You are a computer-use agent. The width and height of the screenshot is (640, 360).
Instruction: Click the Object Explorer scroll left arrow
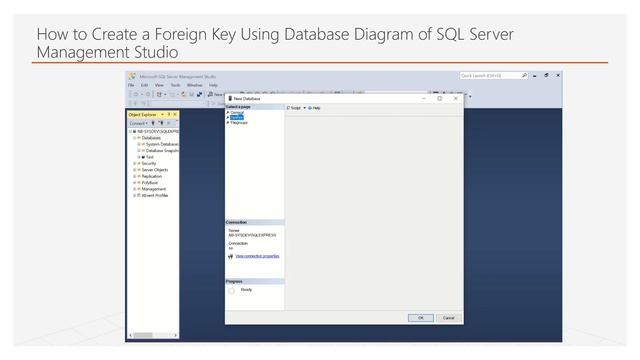point(131,335)
